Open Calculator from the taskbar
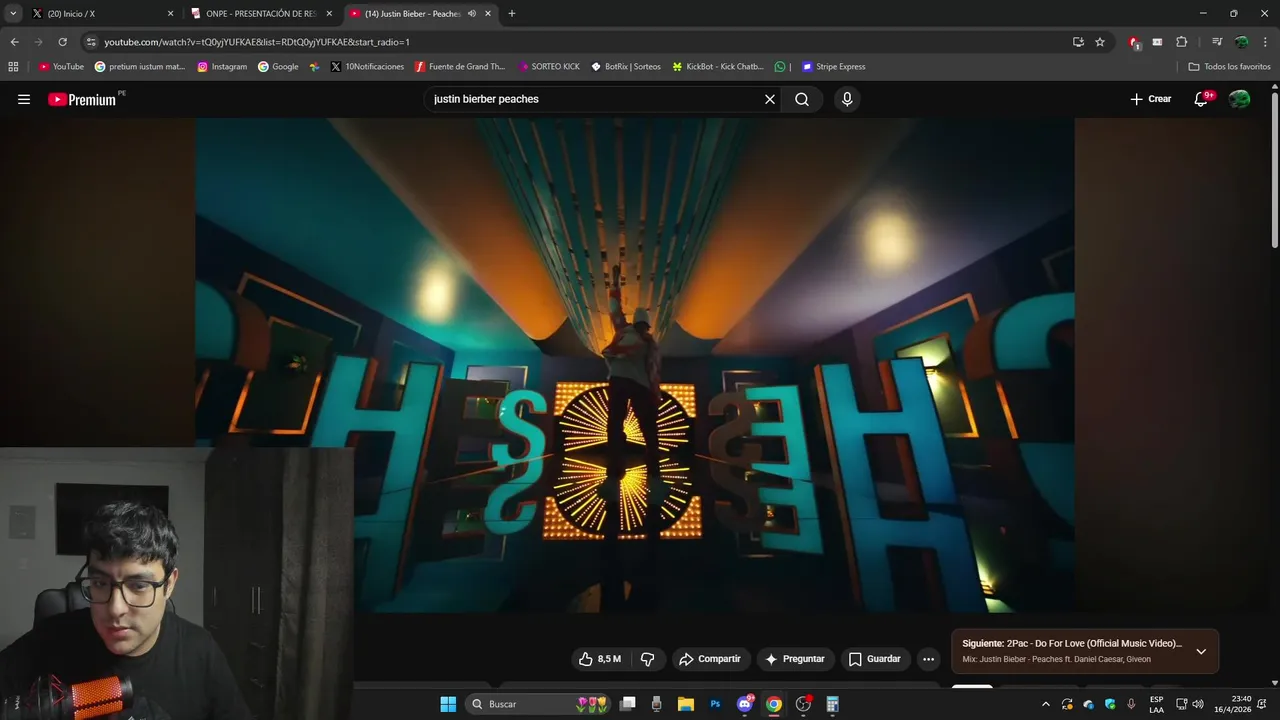 (x=832, y=704)
